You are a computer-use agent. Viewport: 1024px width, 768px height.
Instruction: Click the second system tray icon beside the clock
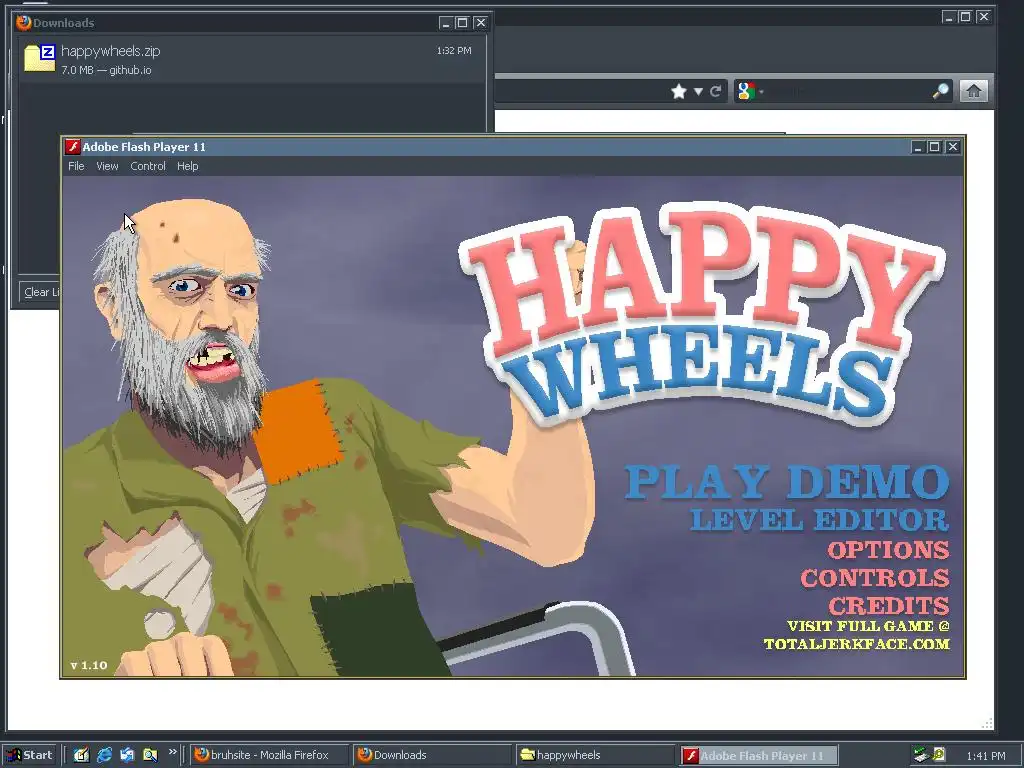pos(938,755)
